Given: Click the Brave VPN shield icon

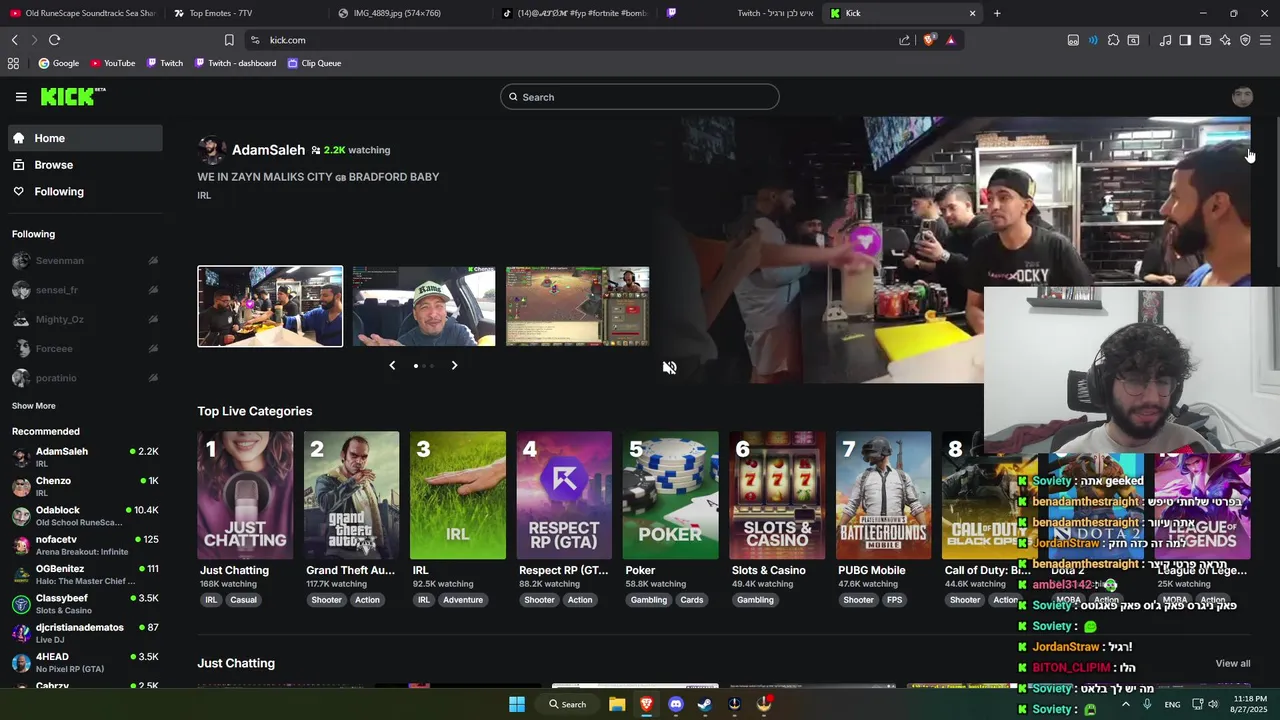Looking at the screenshot, I should click(x=1245, y=40).
